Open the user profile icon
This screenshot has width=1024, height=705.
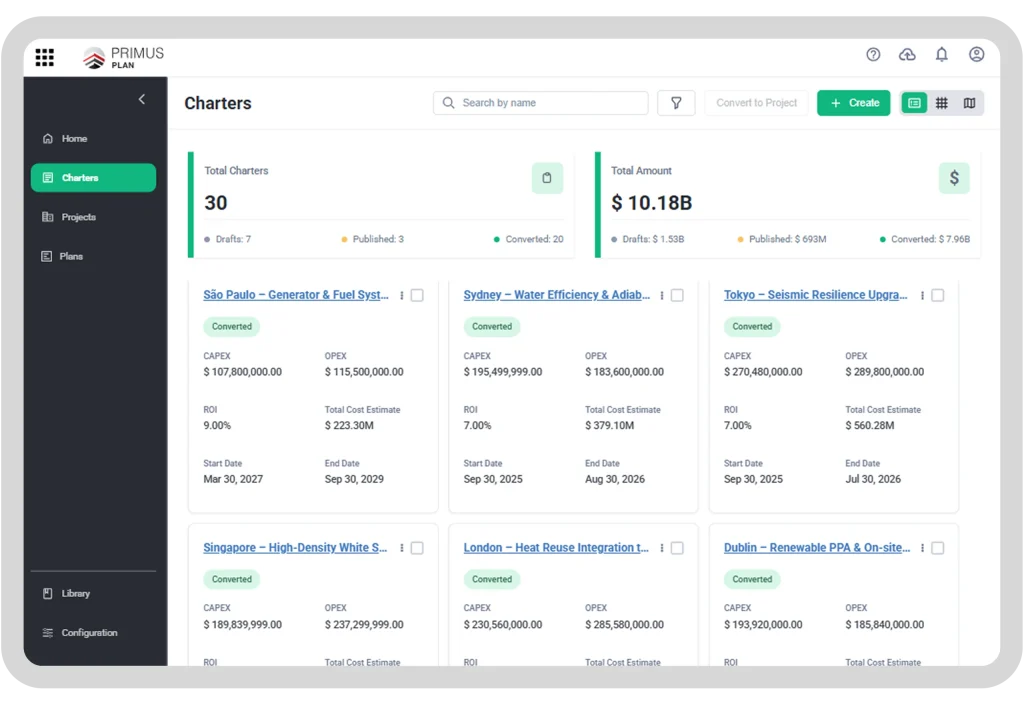tap(976, 55)
